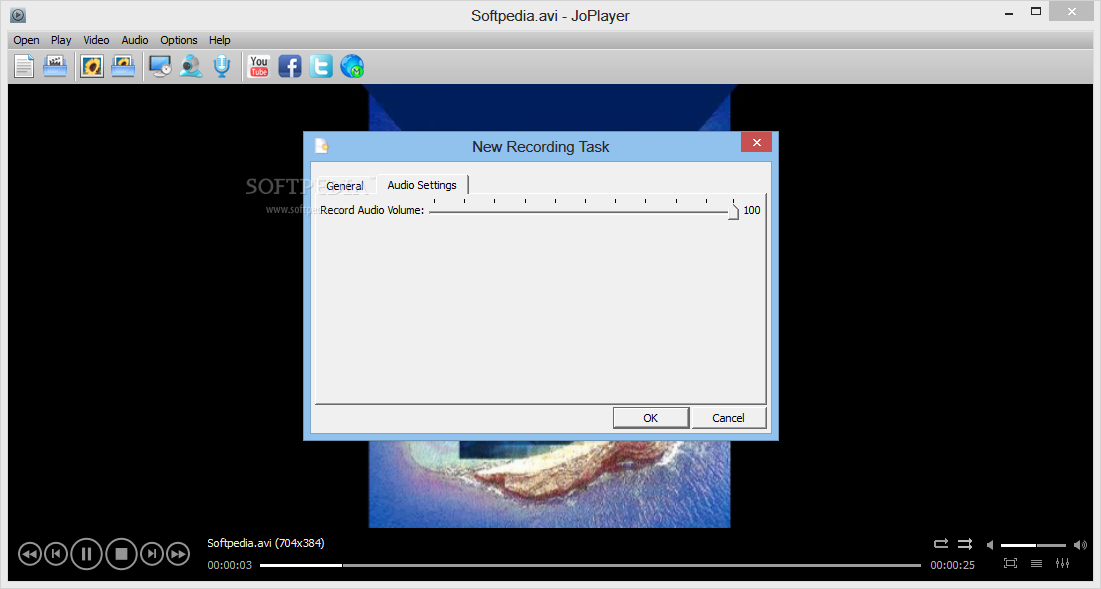Screen dimensions: 1101x589
Task: Click the rewind playback button
Action: (x=29, y=555)
